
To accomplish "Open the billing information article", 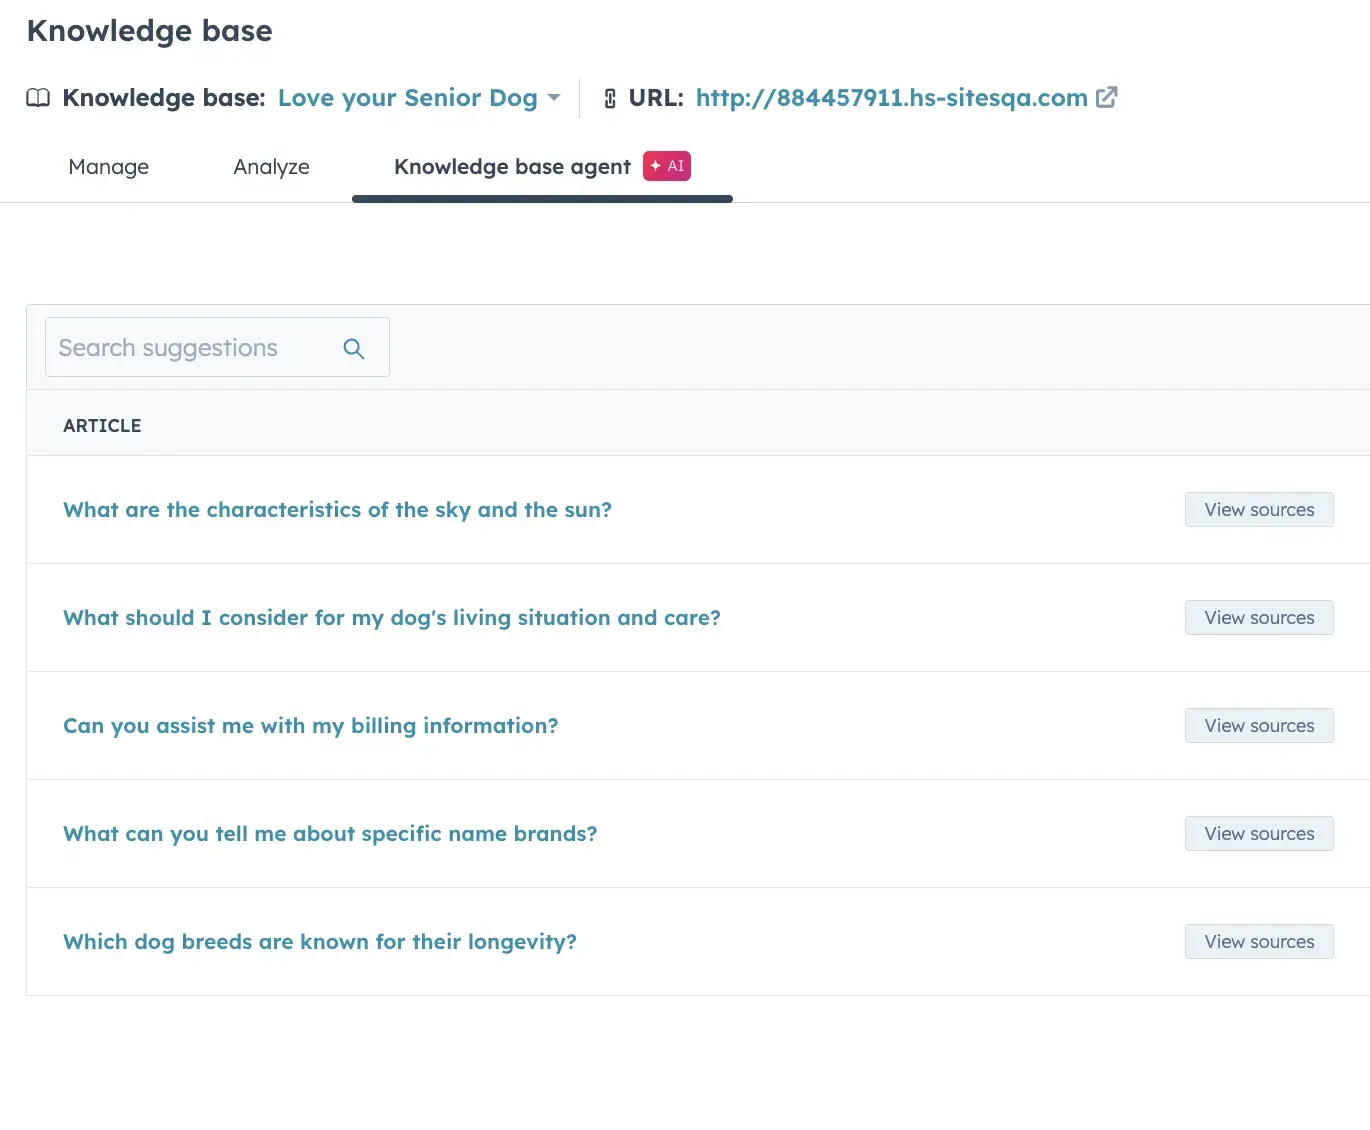I will pyautogui.click(x=310, y=726).
